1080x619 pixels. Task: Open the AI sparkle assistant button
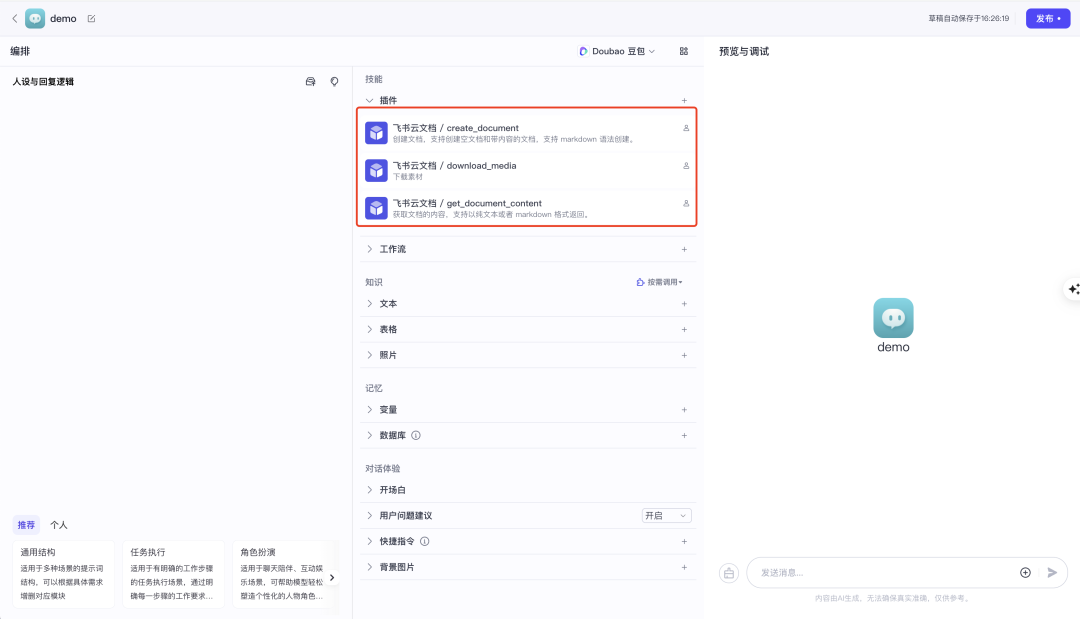click(x=1072, y=289)
